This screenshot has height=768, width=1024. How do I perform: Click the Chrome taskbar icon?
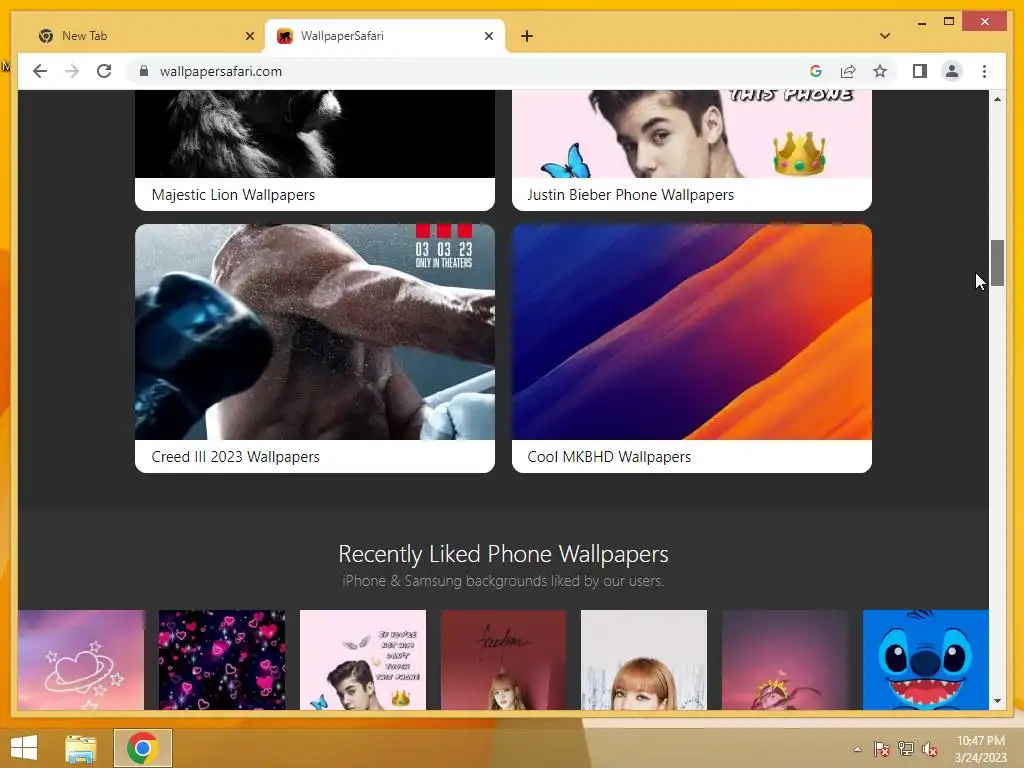click(143, 748)
